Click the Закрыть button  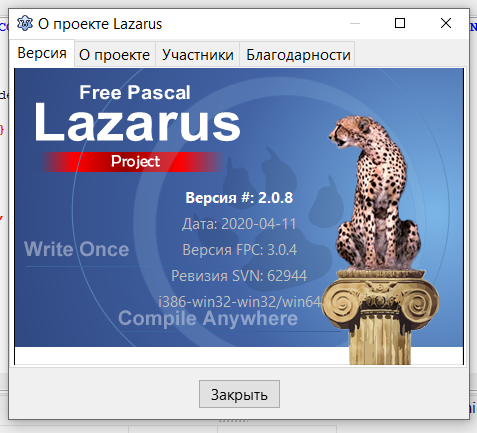tap(239, 394)
